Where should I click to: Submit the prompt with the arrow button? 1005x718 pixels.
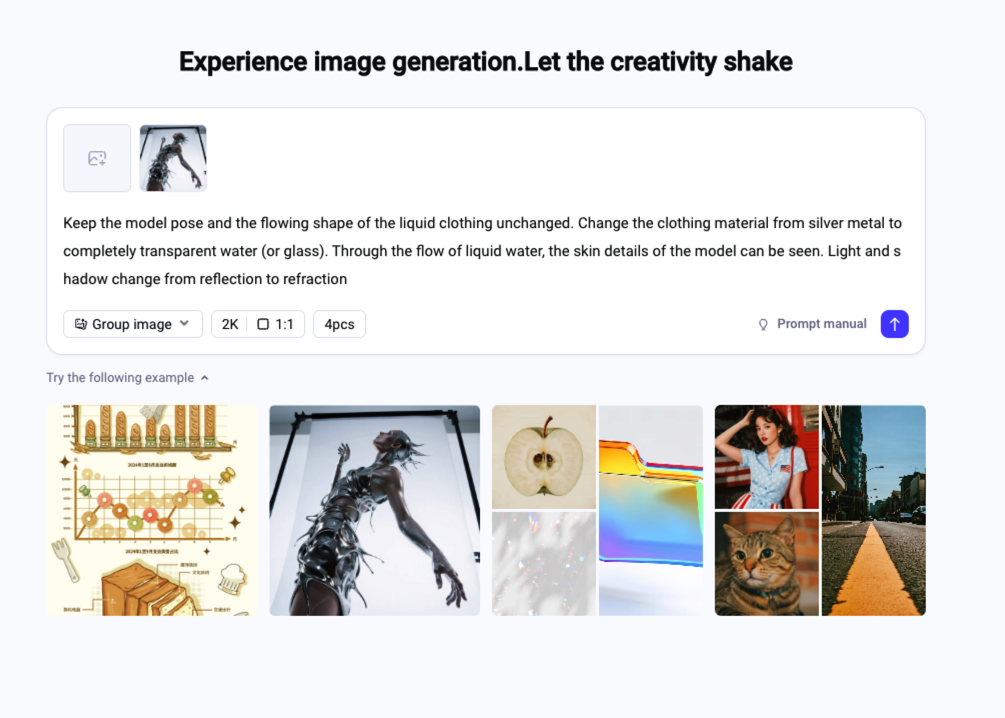[x=894, y=324]
